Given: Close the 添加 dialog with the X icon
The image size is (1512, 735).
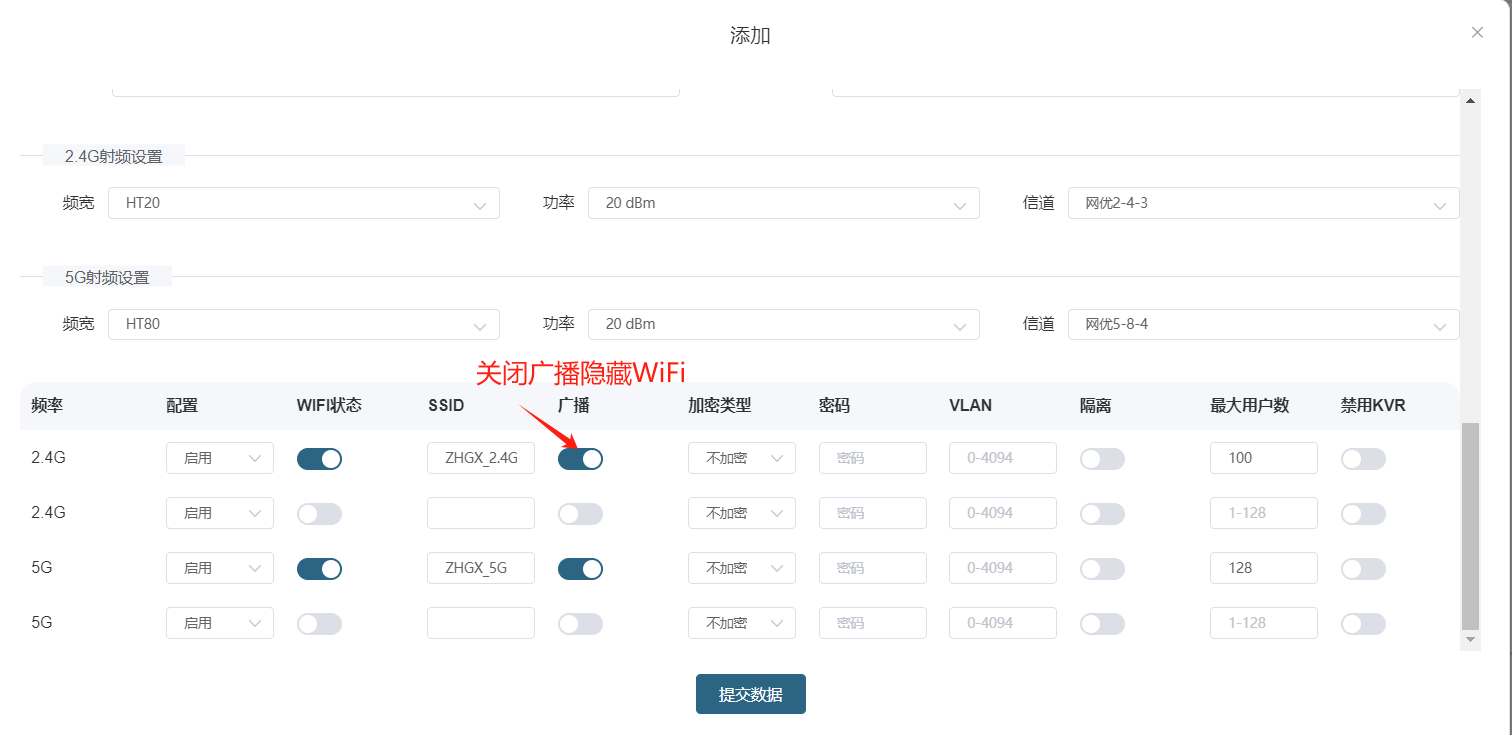Looking at the screenshot, I should point(1477,32).
